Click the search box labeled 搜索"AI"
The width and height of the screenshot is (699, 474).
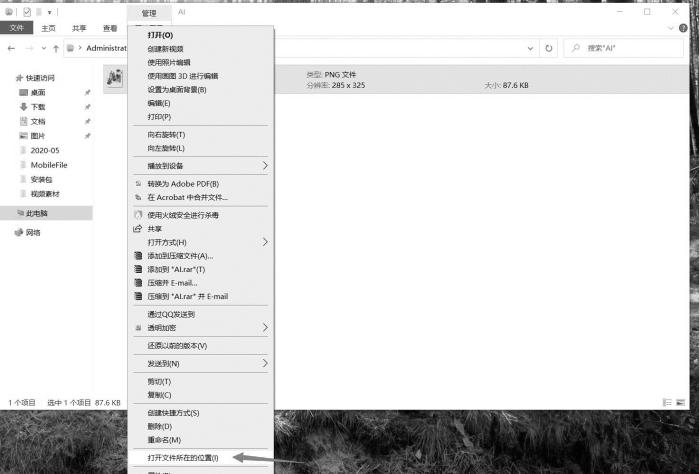point(623,48)
